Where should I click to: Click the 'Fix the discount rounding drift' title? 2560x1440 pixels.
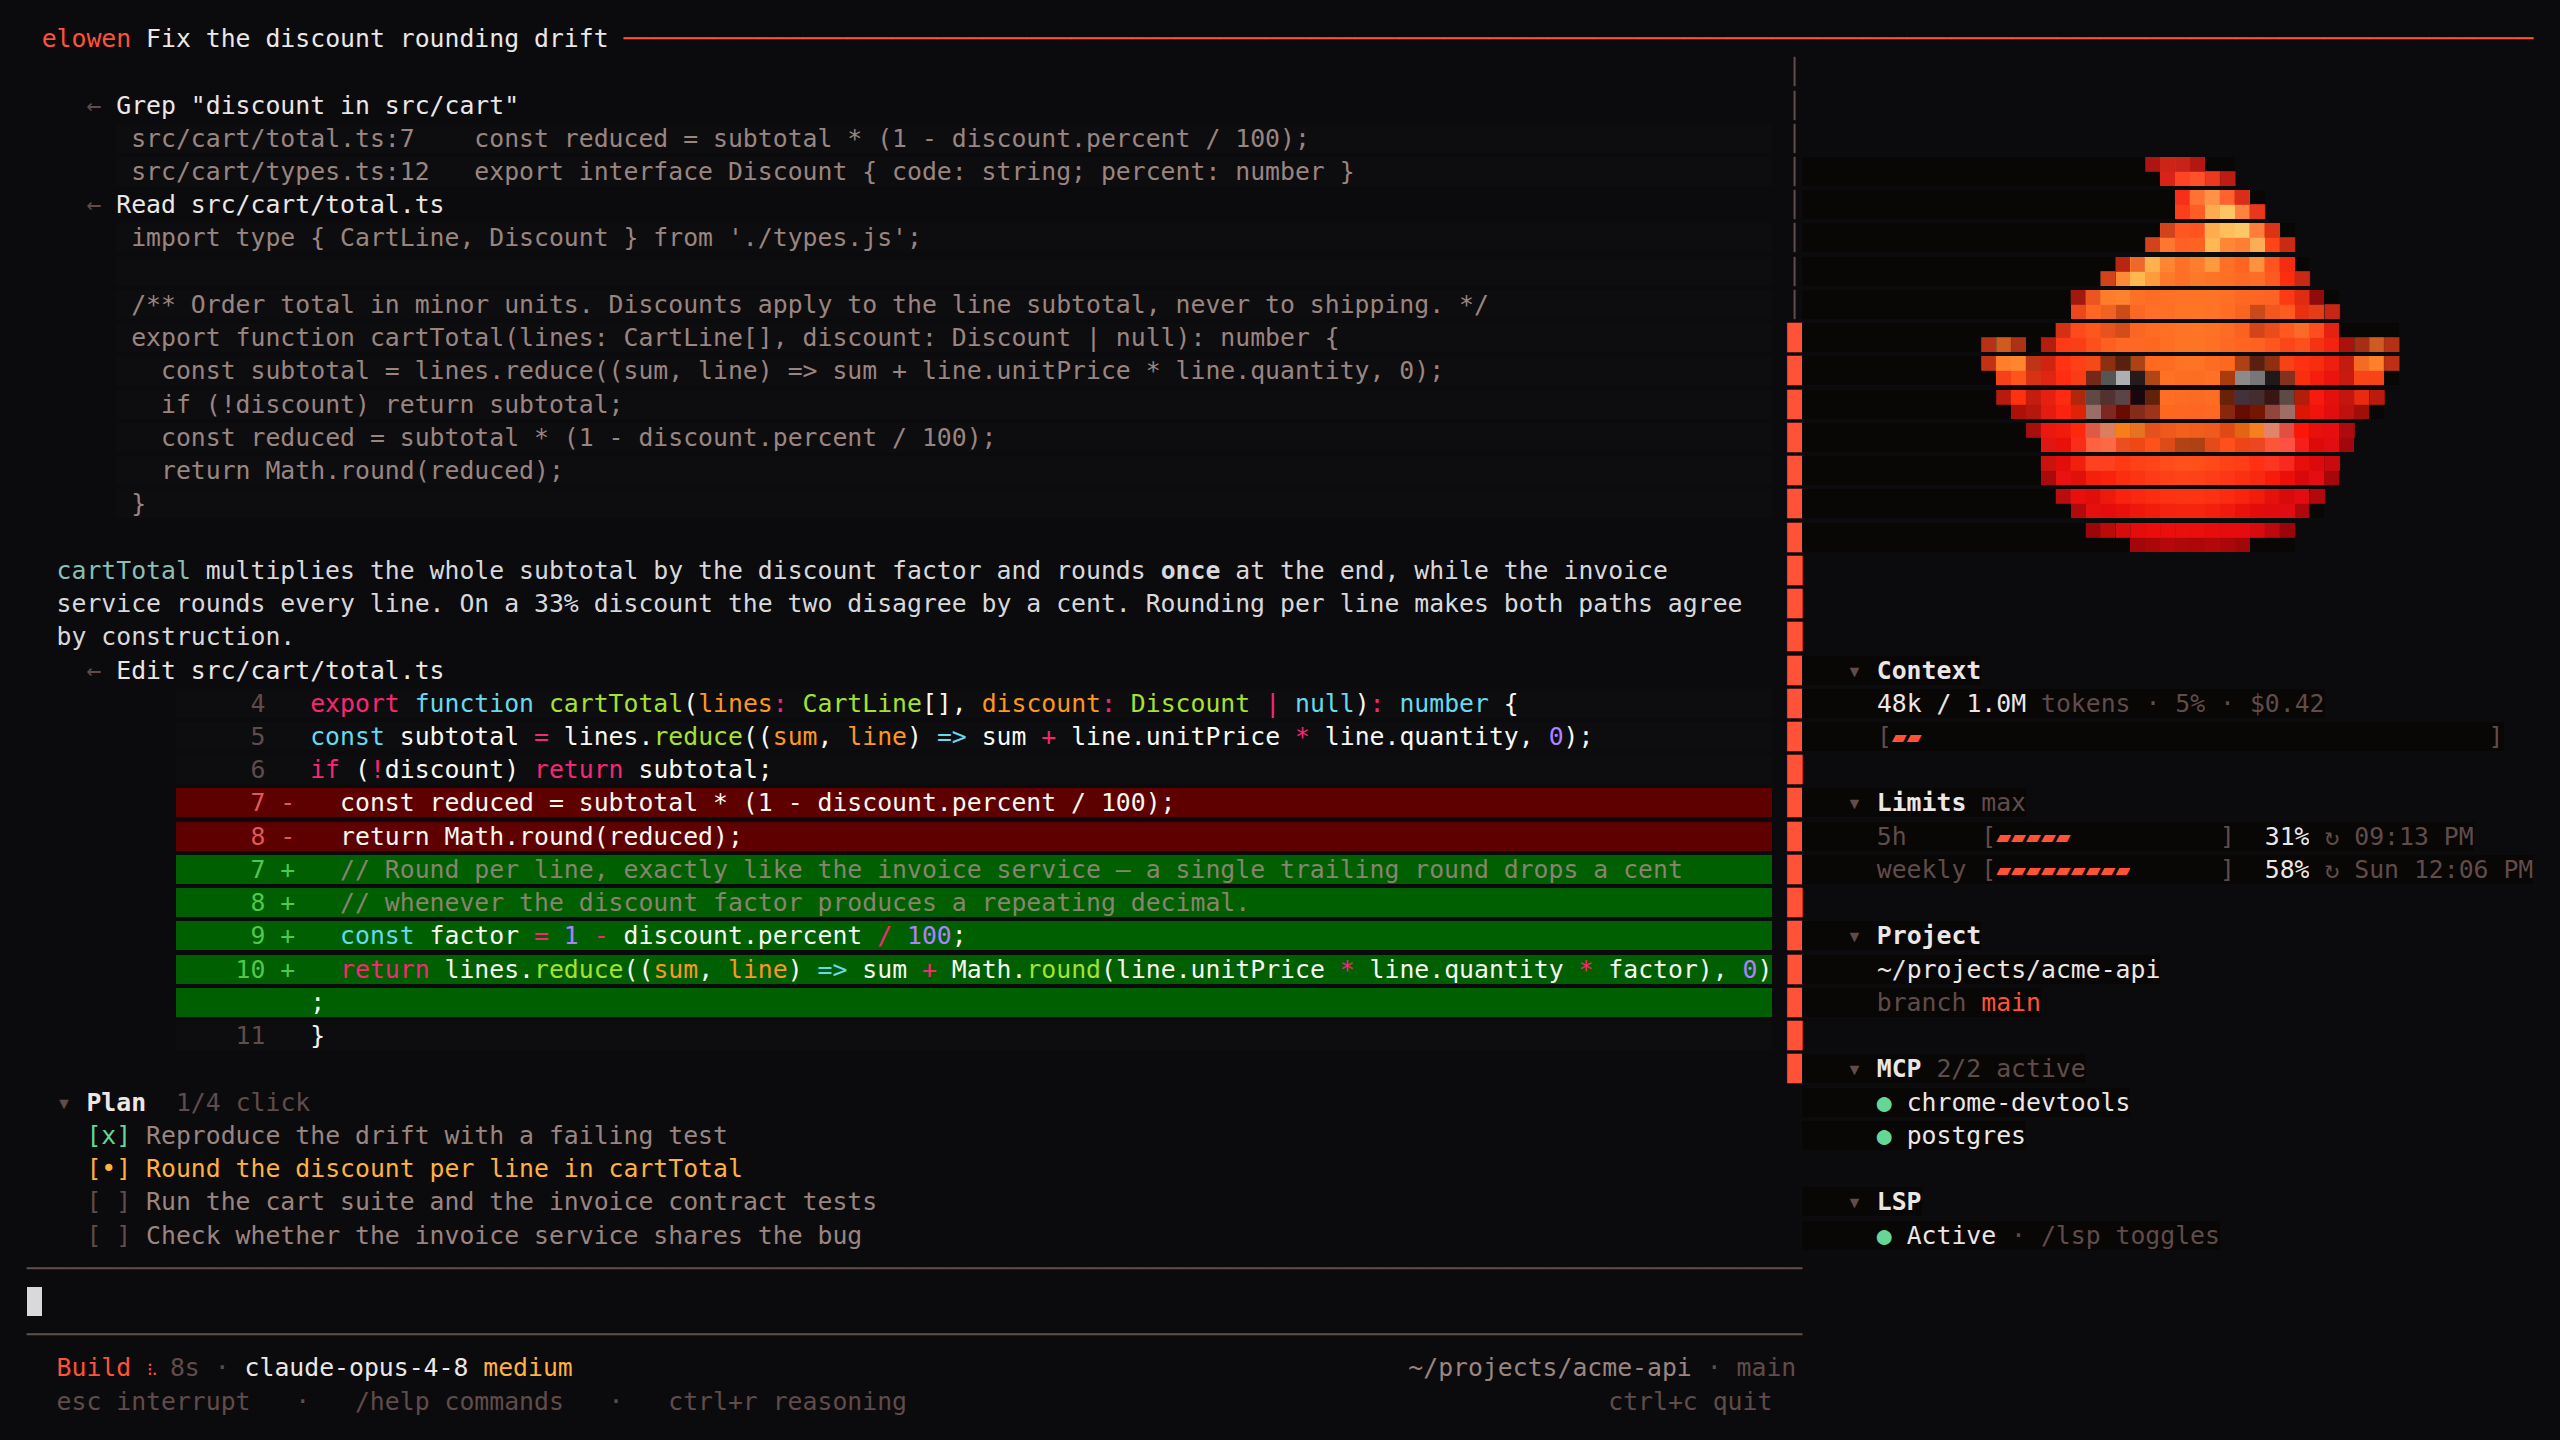tap(377, 39)
